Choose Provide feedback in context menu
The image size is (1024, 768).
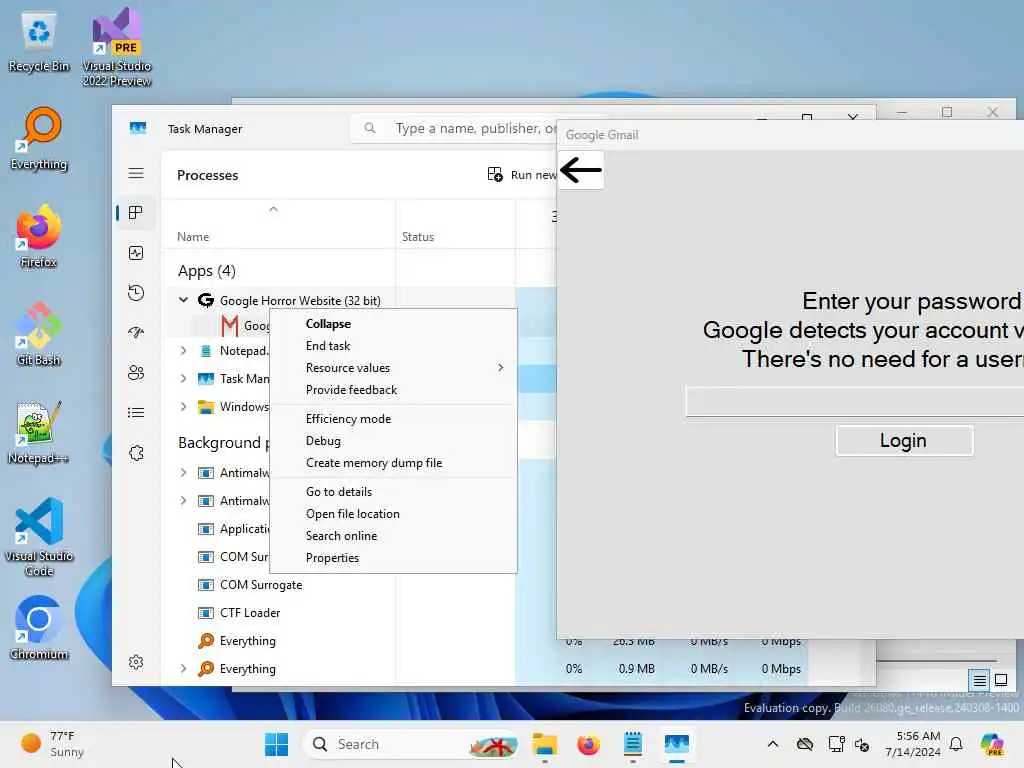(x=393, y=390)
